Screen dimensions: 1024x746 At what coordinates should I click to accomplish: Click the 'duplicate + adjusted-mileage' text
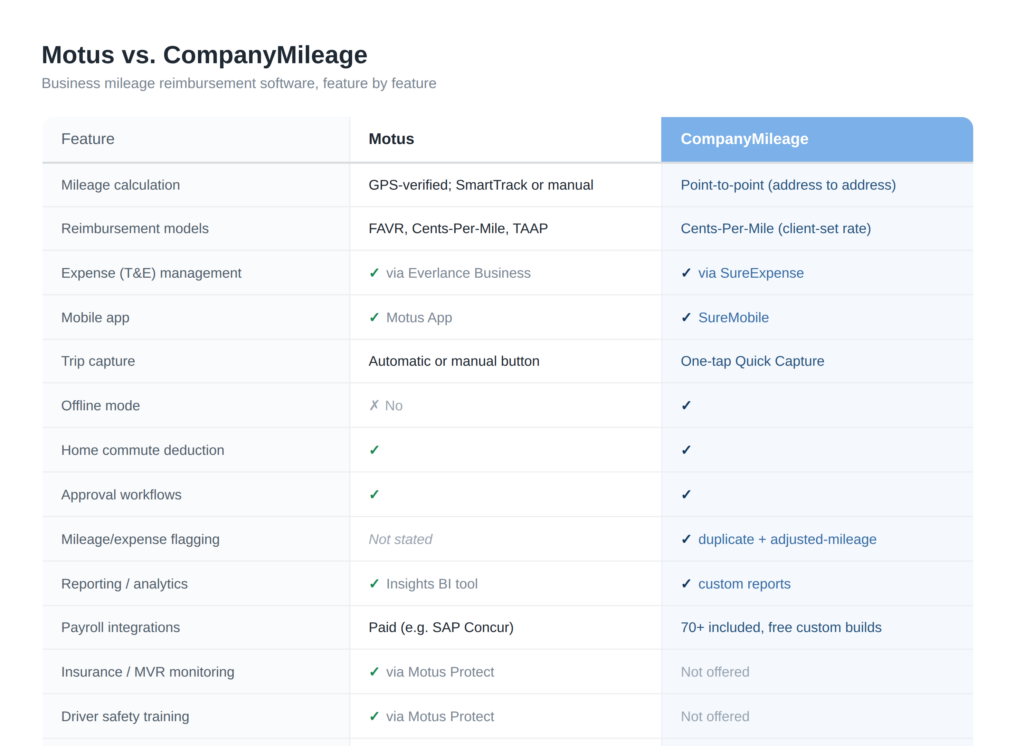pos(788,540)
